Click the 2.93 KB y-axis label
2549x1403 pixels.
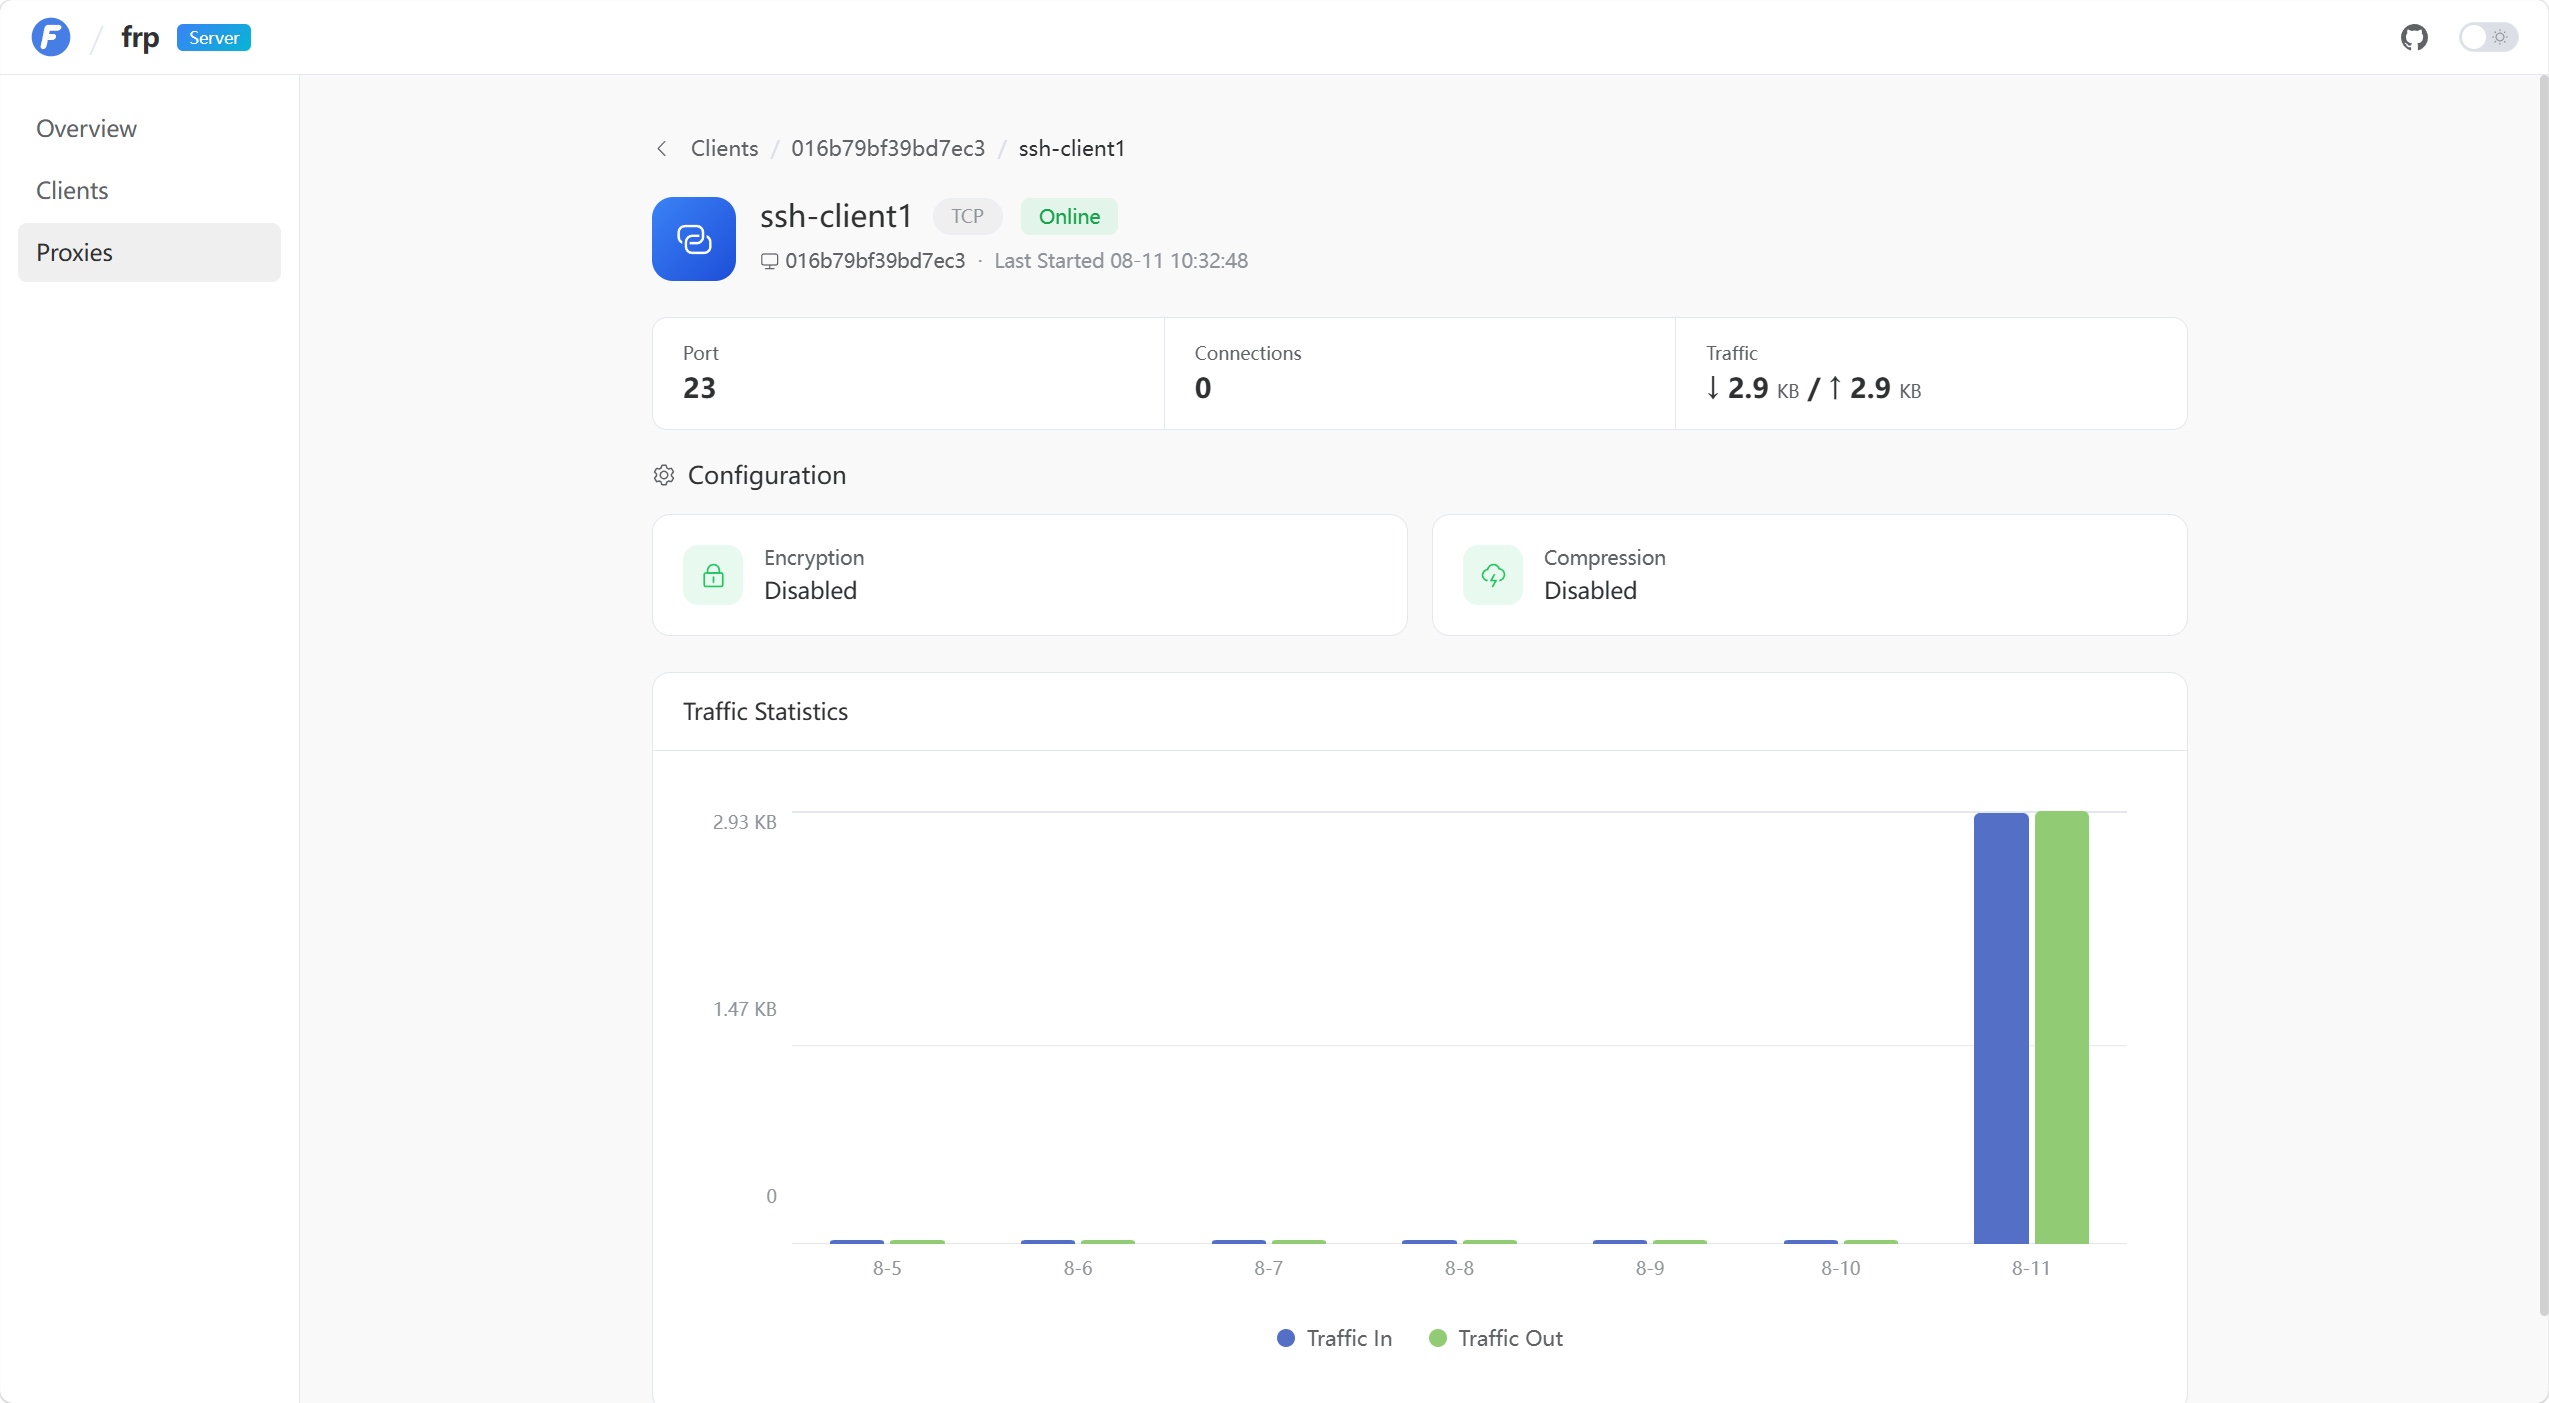click(x=744, y=822)
